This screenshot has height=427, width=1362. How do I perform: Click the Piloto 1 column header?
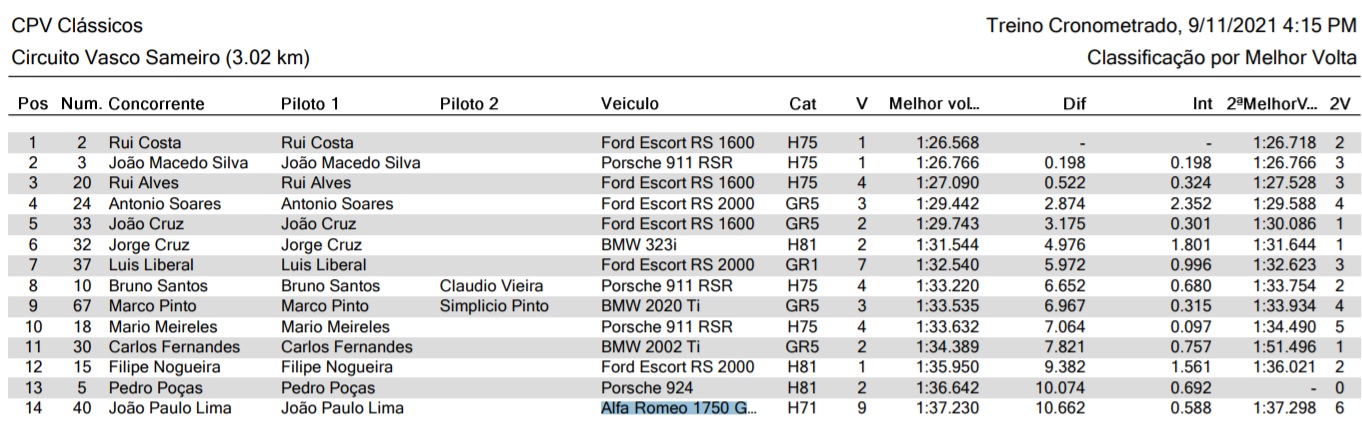click(x=310, y=104)
